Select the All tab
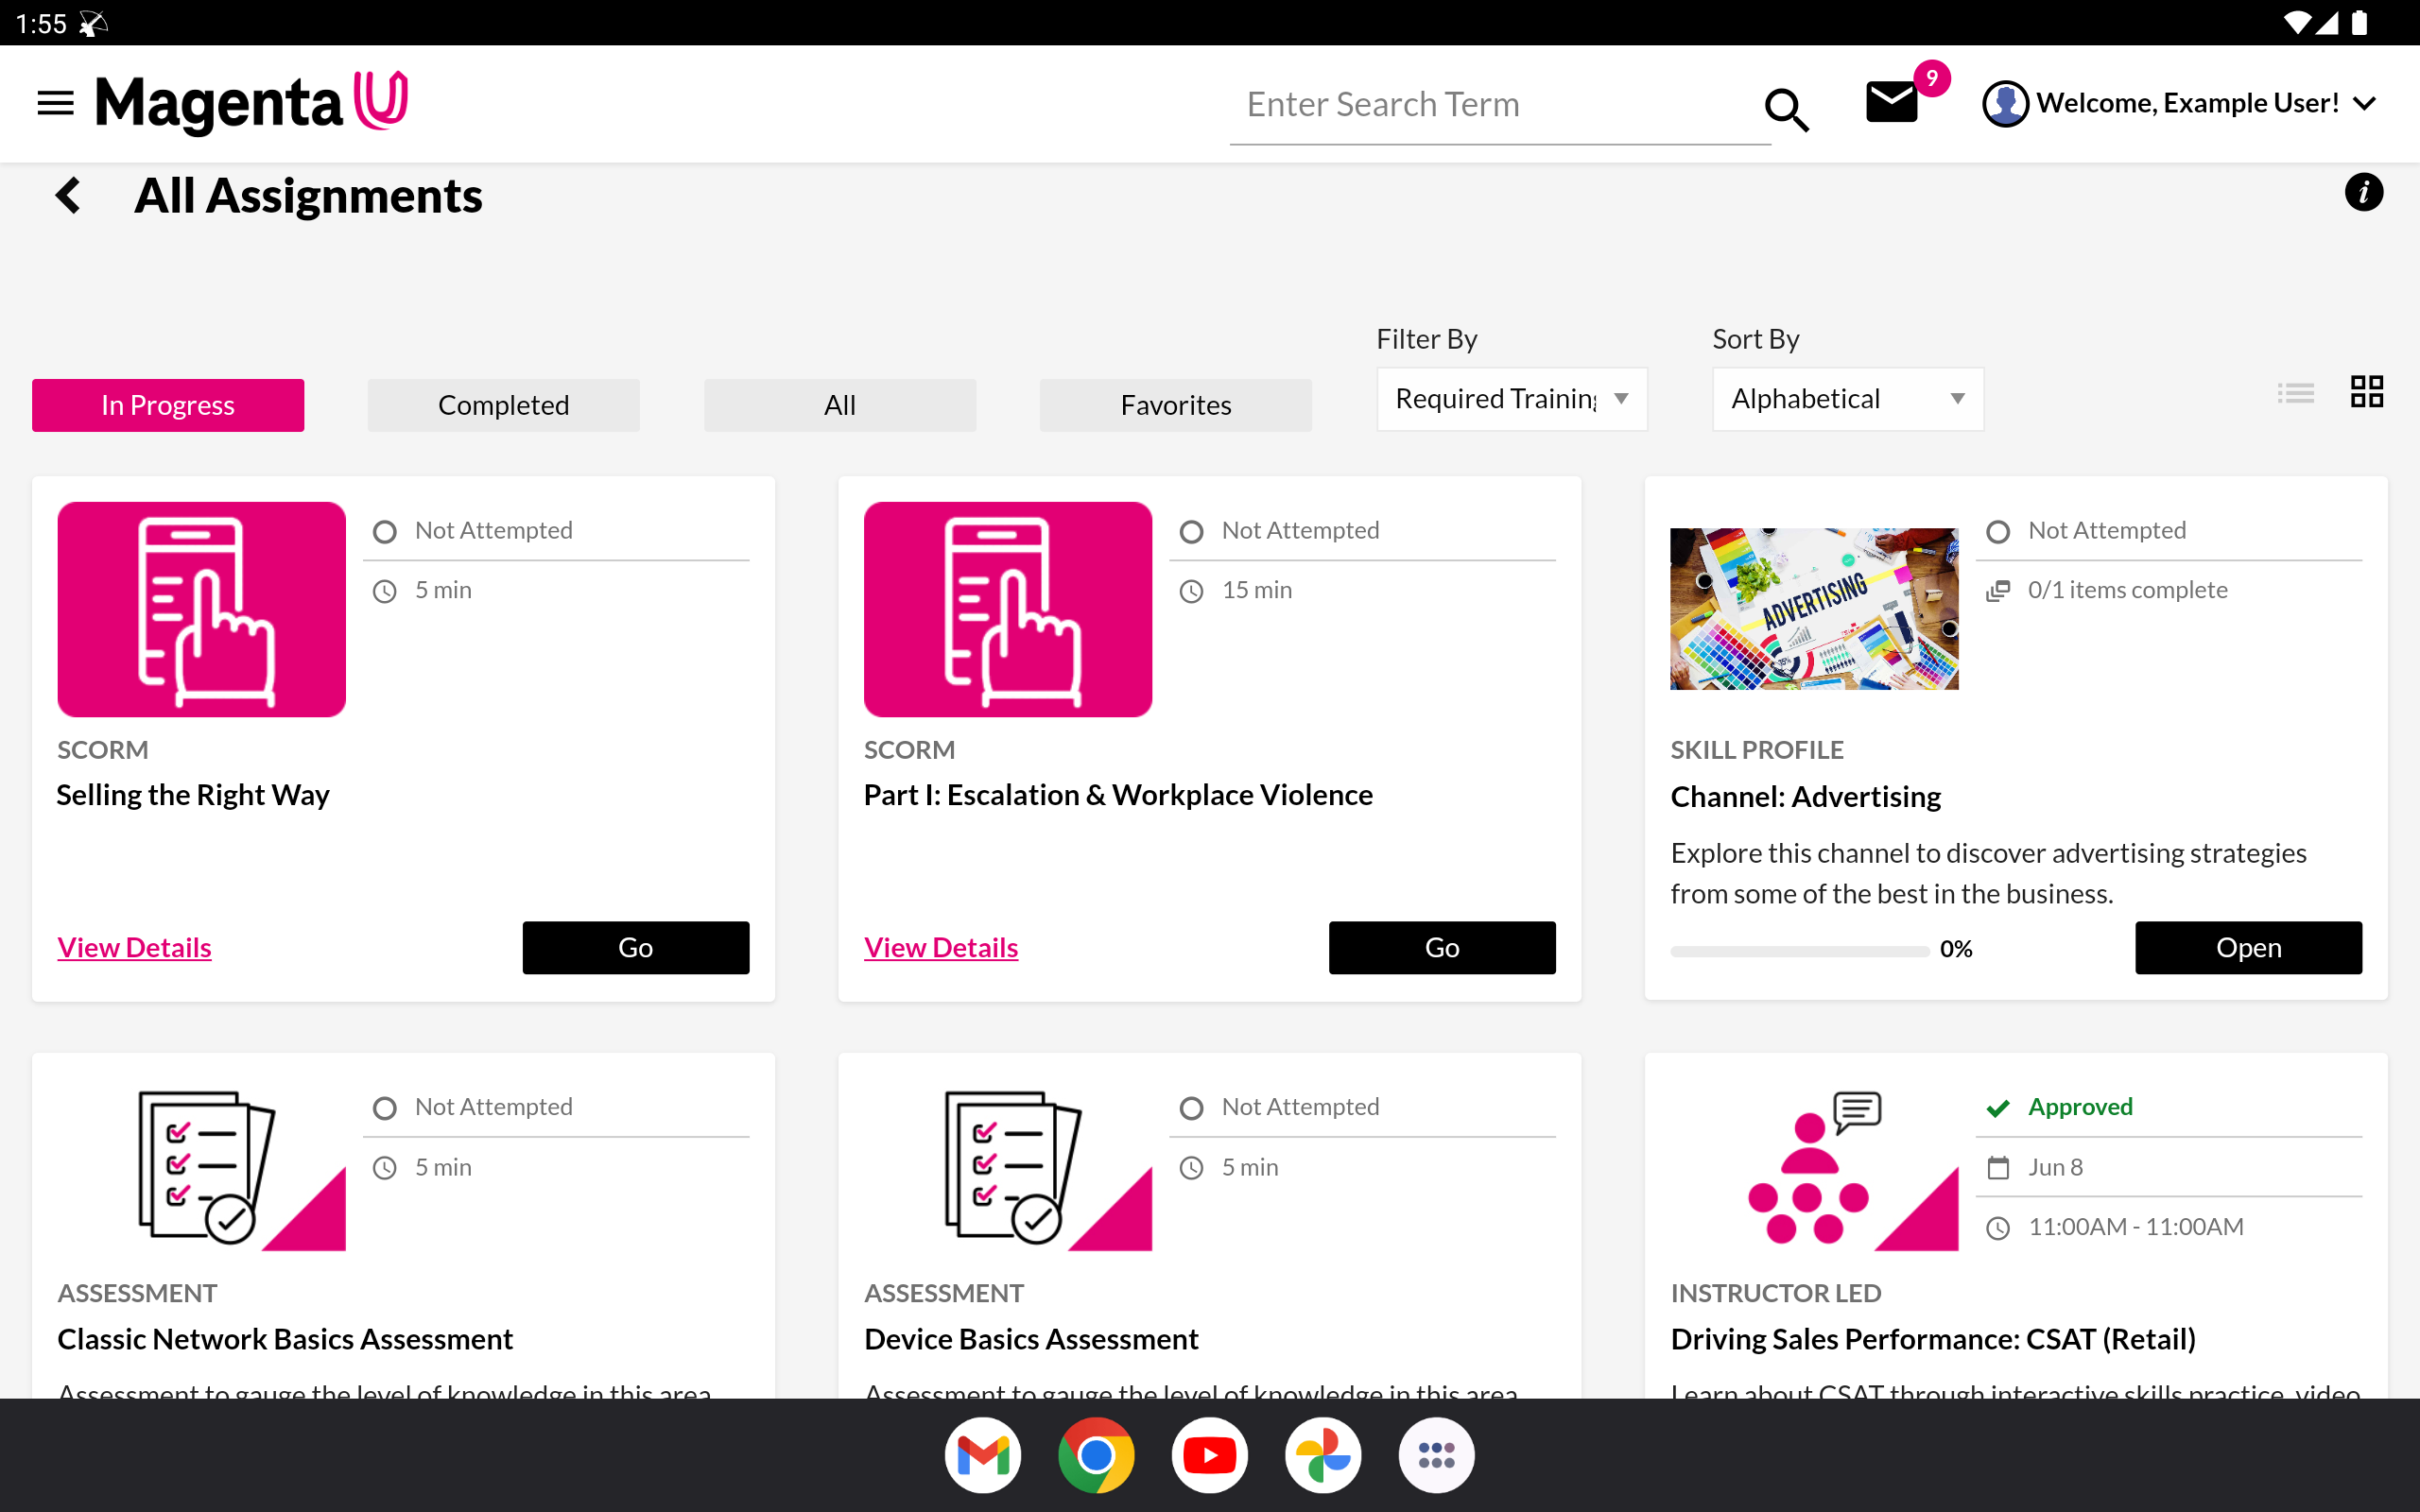This screenshot has width=2420, height=1512. point(840,405)
